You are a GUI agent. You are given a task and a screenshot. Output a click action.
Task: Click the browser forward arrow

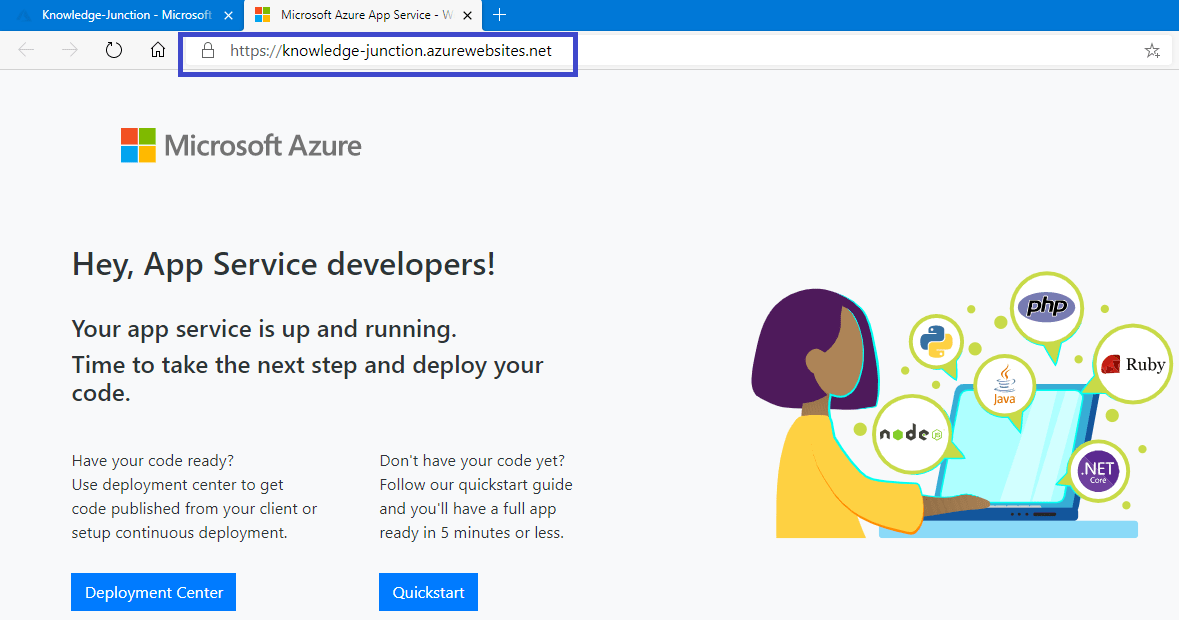click(x=70, y=50)
